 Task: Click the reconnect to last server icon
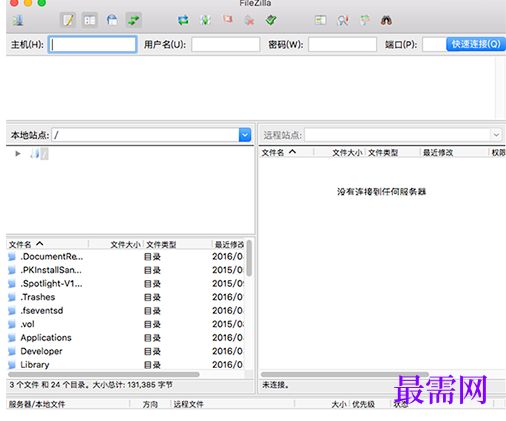tap(271, 21)
